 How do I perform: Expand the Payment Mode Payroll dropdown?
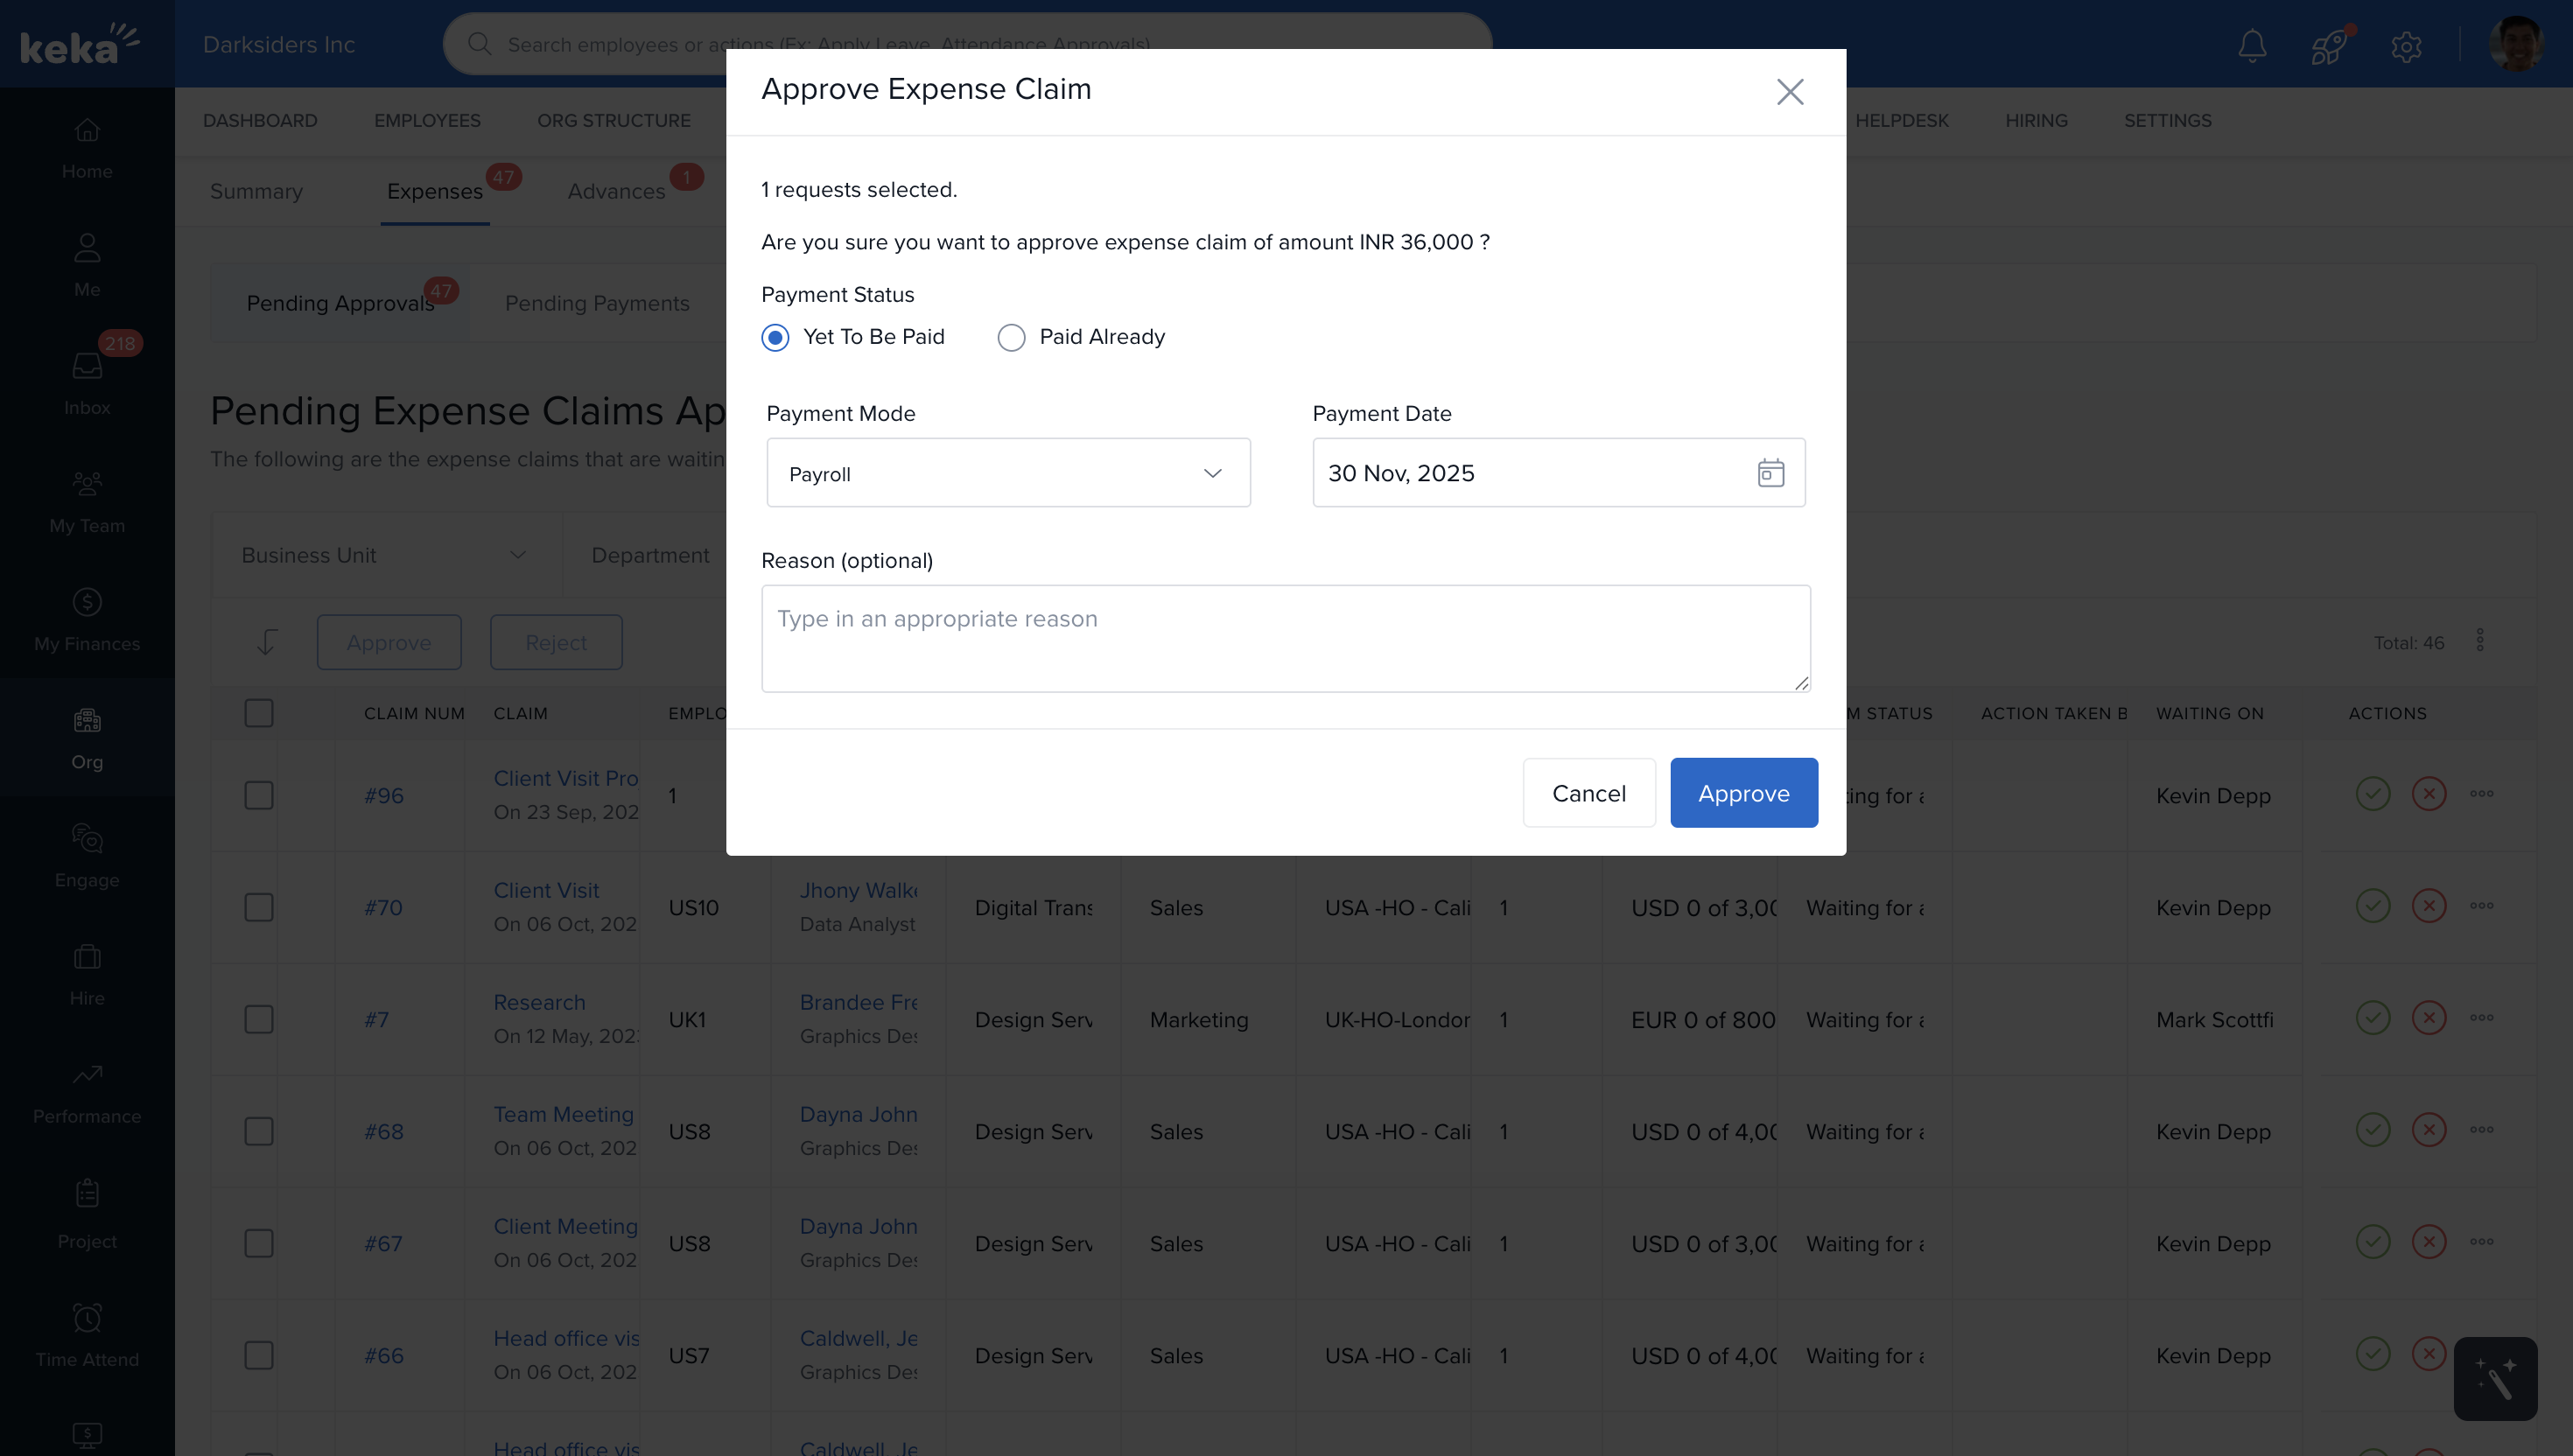(1008, 473)
